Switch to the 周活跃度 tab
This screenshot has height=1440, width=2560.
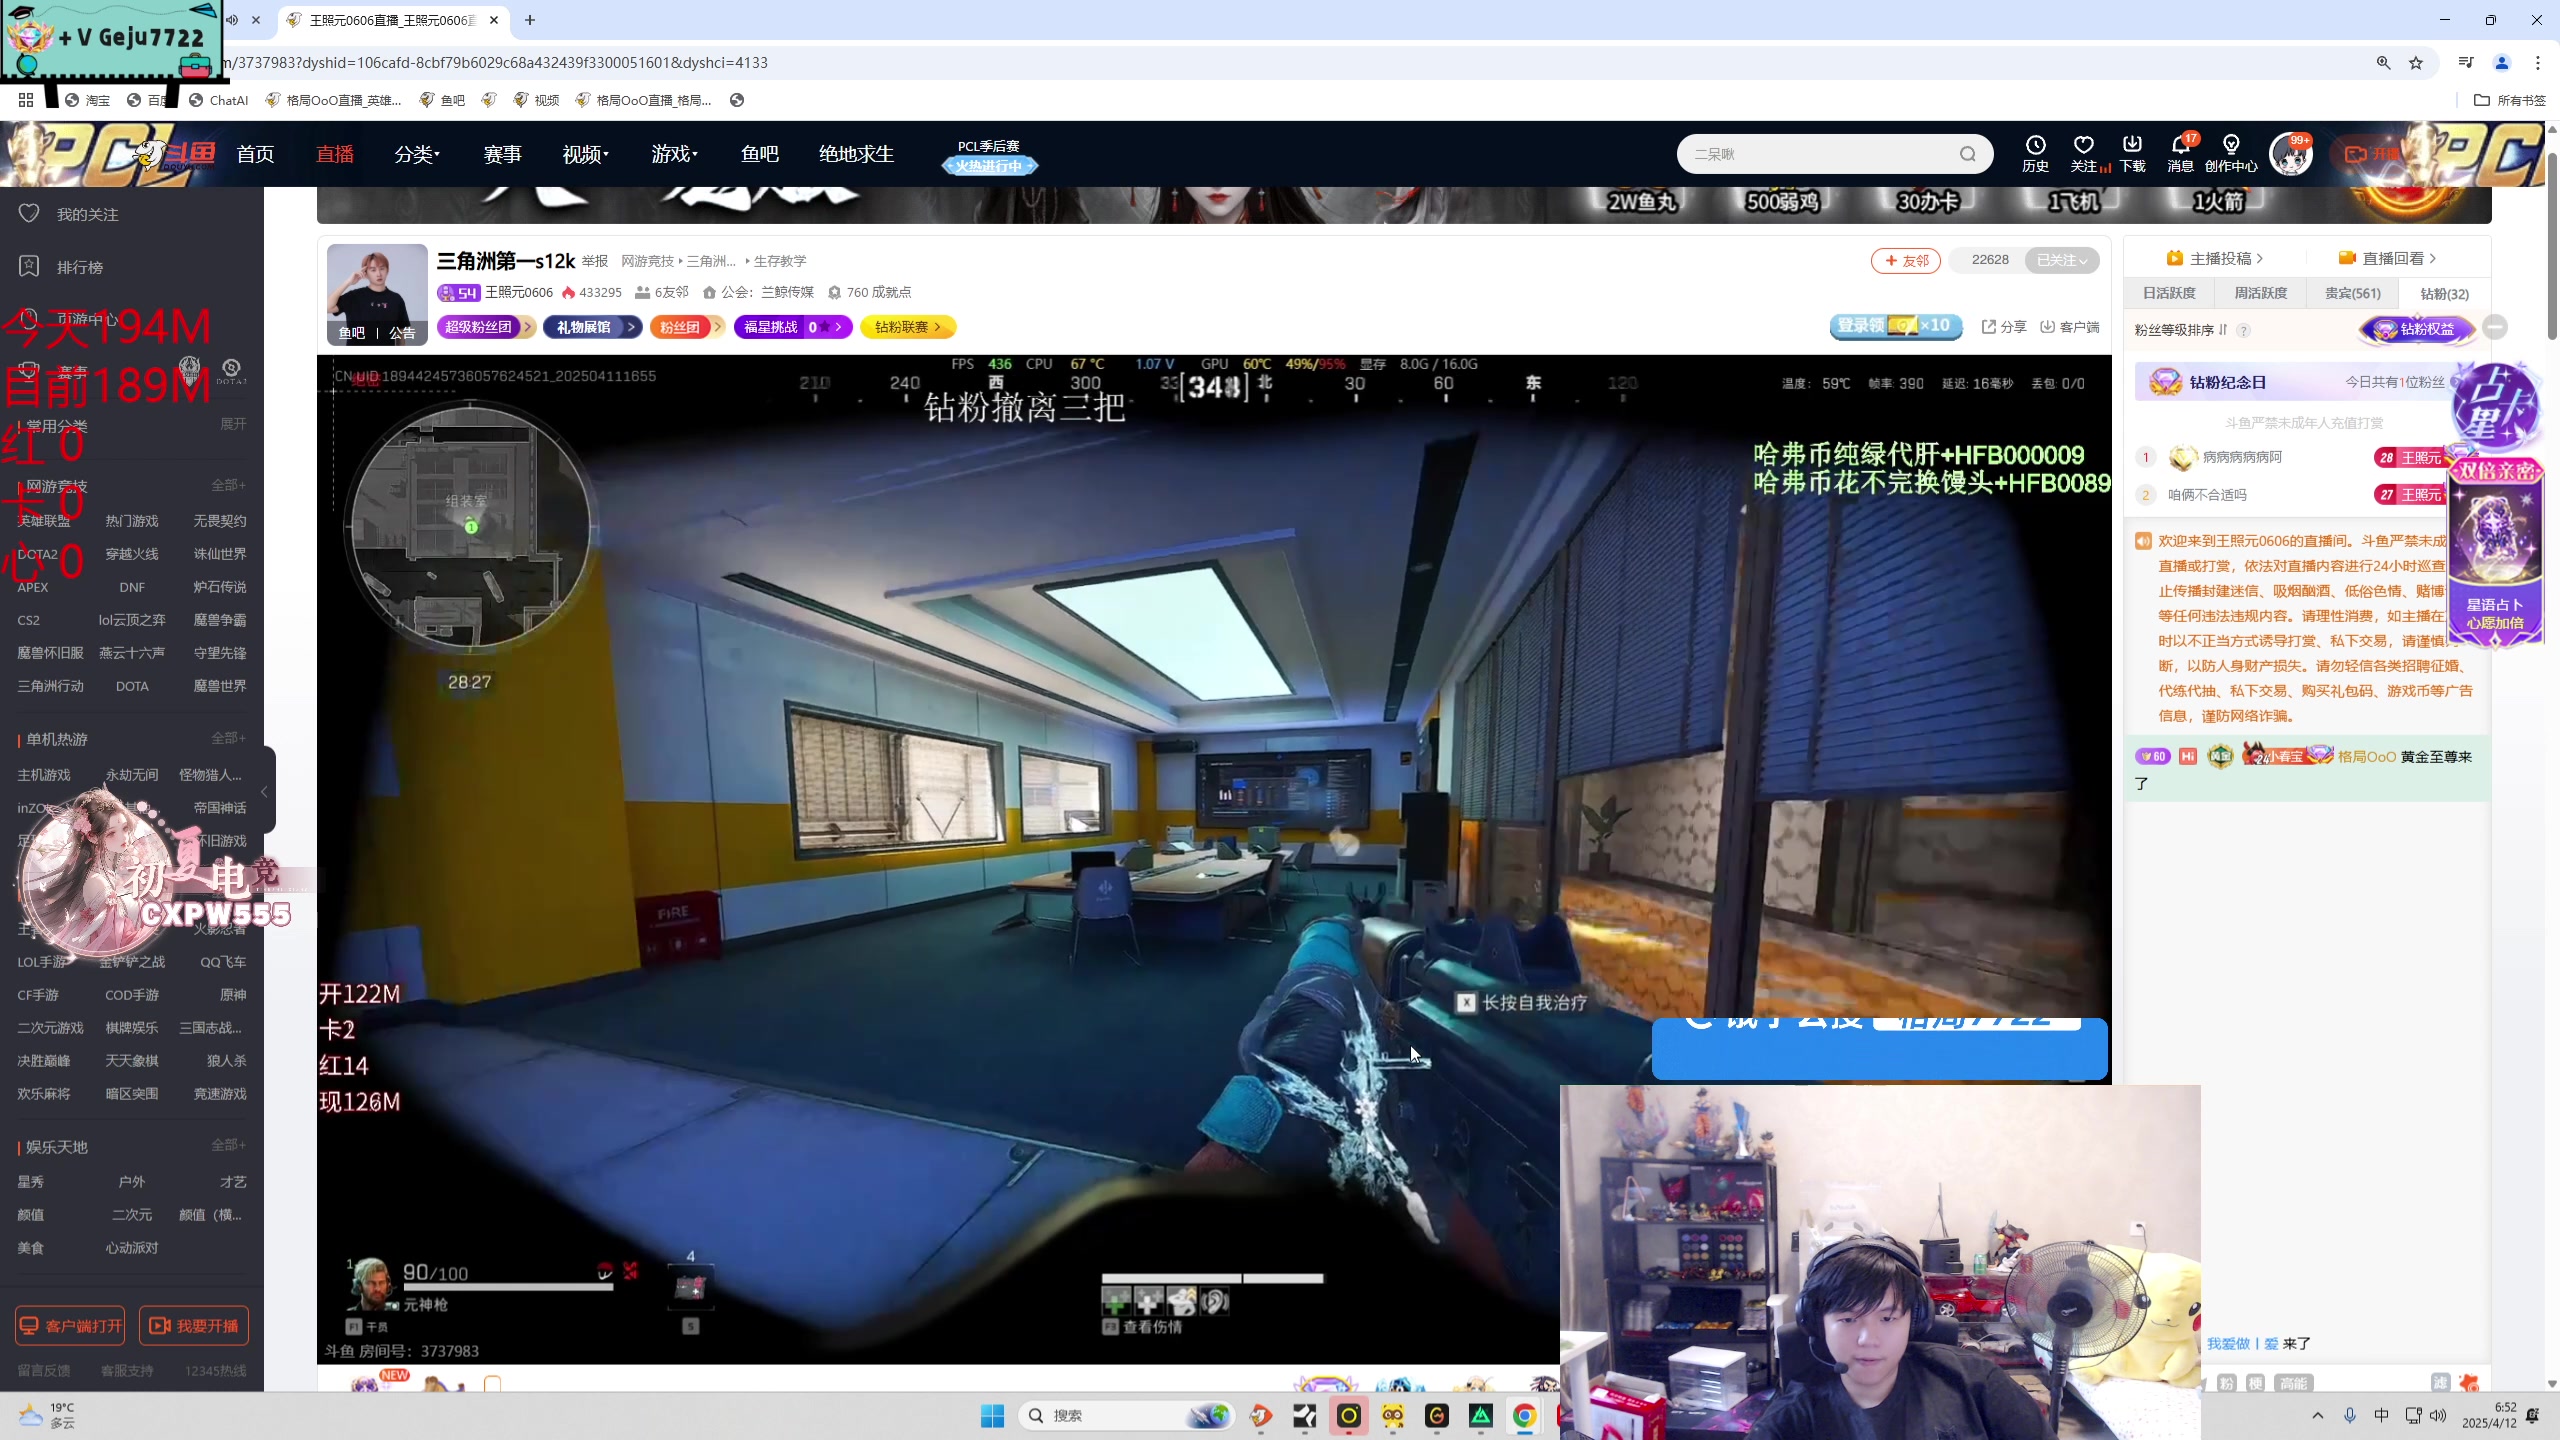(x=2261, y=293)
